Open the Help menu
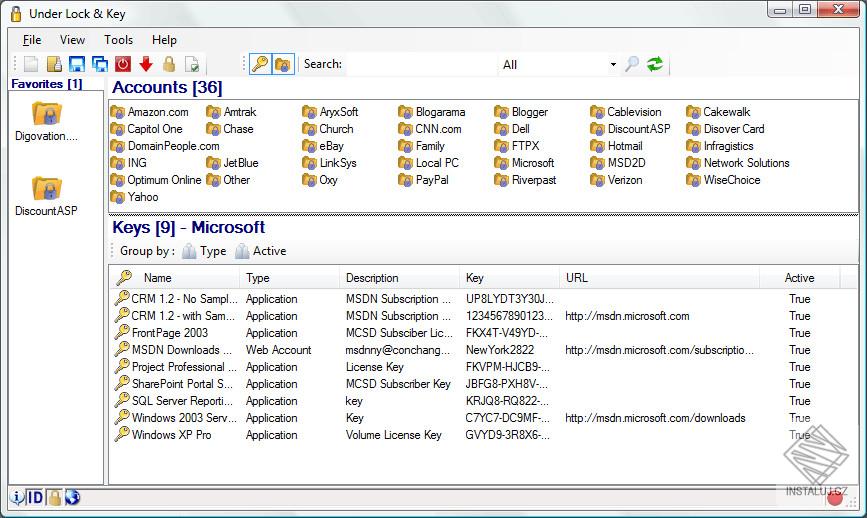Screen dimensions: 867x518 (x=164, y=40)
